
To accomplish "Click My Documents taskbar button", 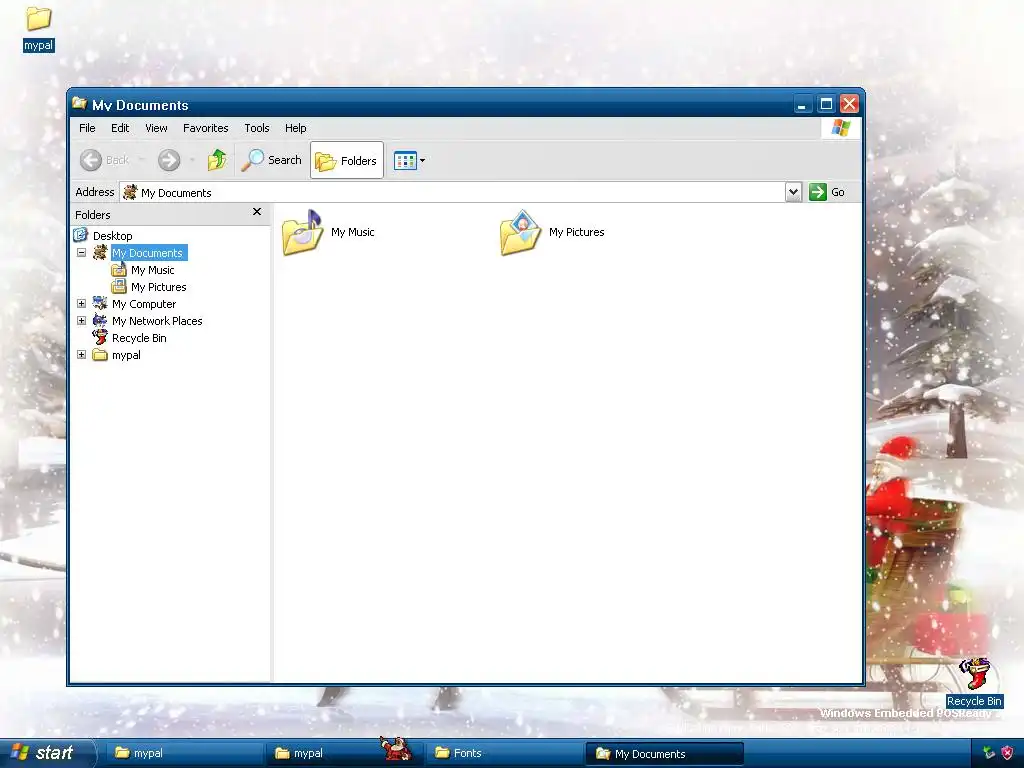I will (x=664, y=753).
